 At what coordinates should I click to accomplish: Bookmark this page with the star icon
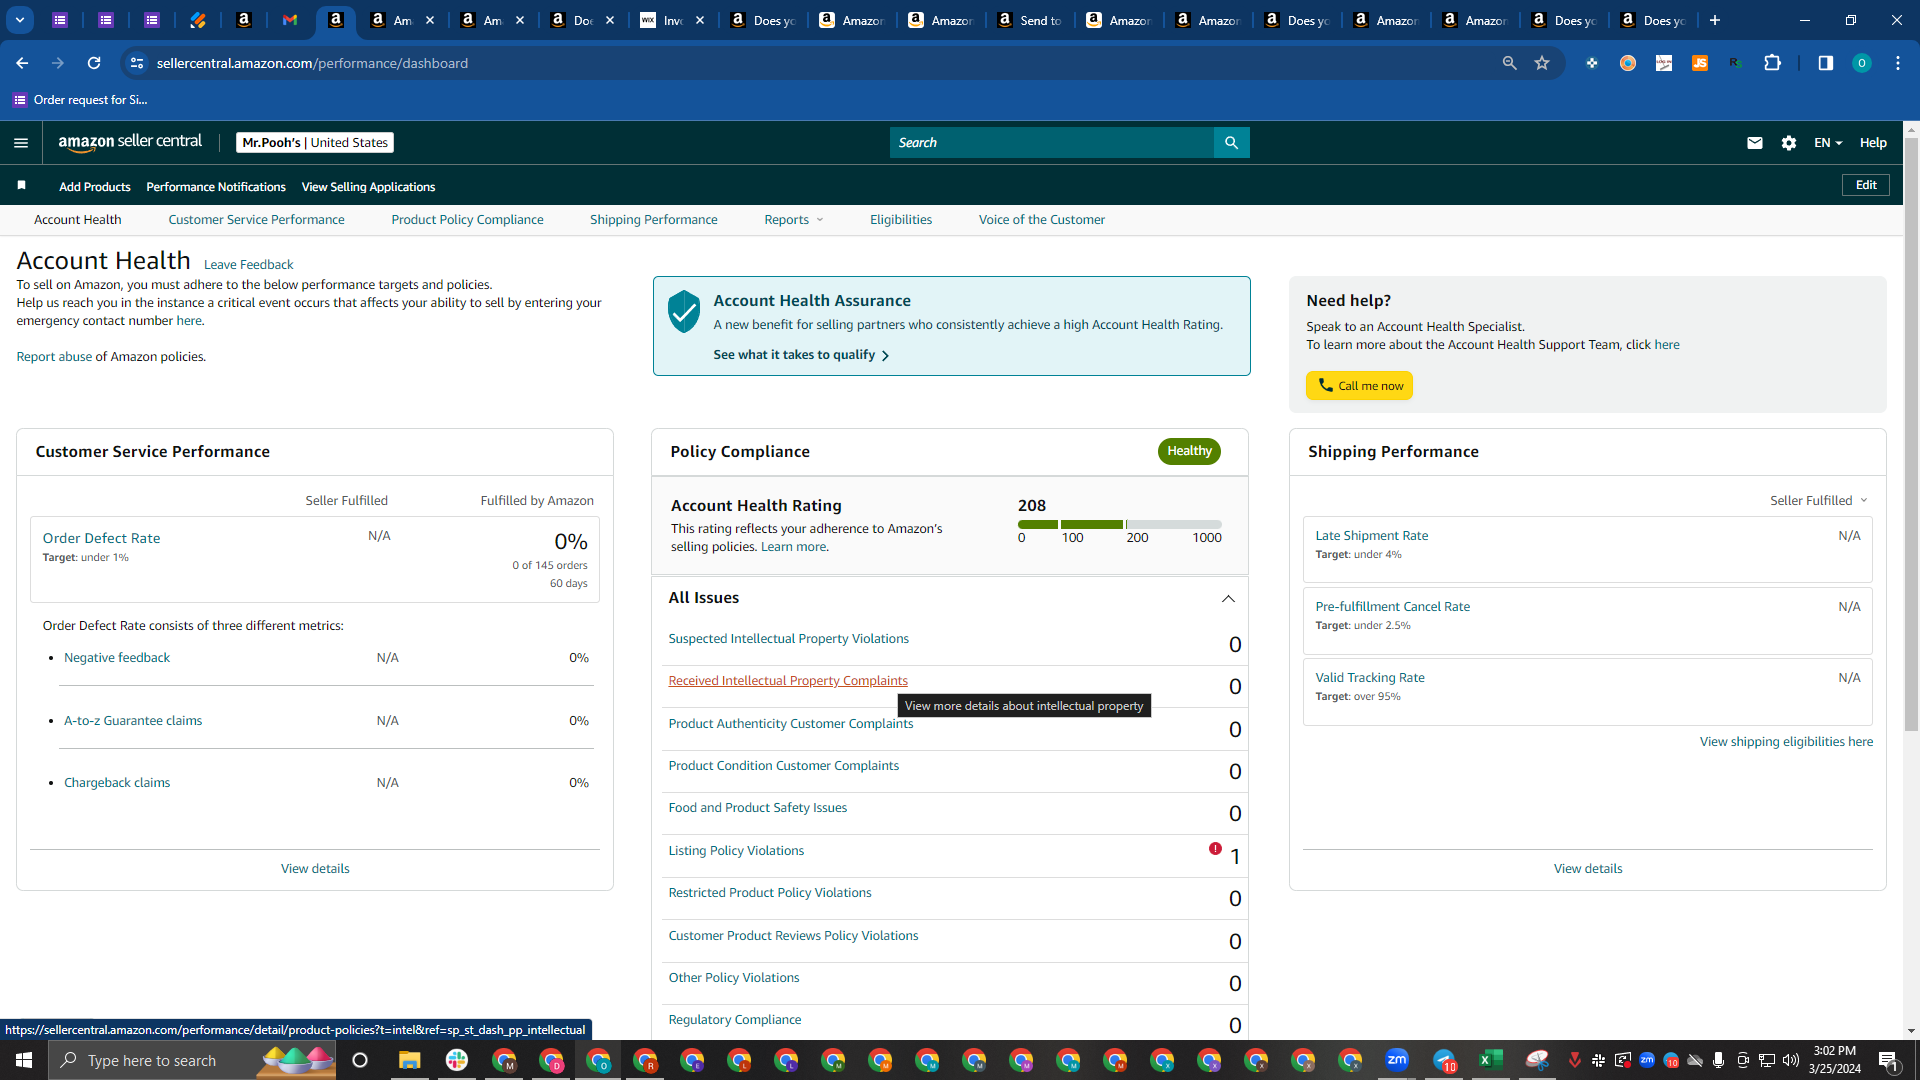1542,63
